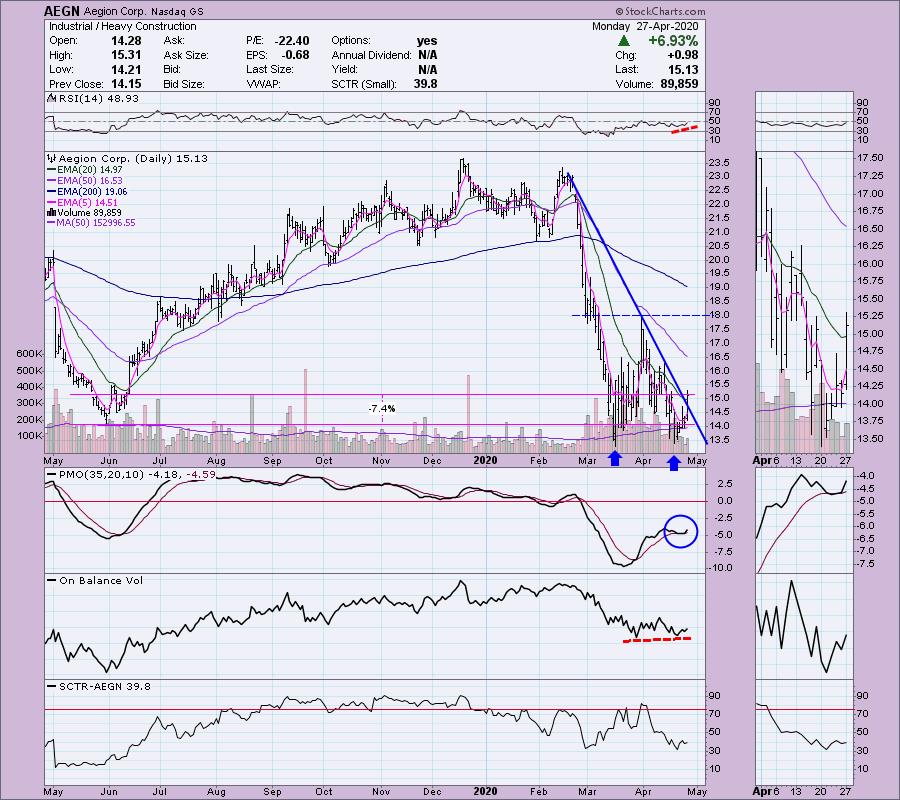
Task: Click the 'SCTR-AEGN 39.8' panel label
Action: coord(104,686)
